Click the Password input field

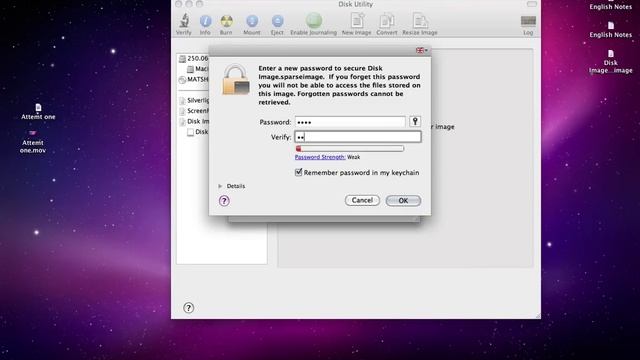[350, 122]
